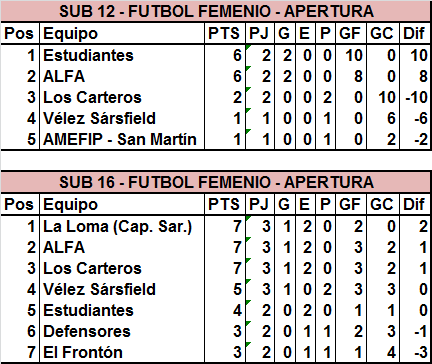Image resolution: width=432 pixels, height=364 pixels.
Task: Select the Equipo header in SUB 16 table
Action: [x=122, y=204]
